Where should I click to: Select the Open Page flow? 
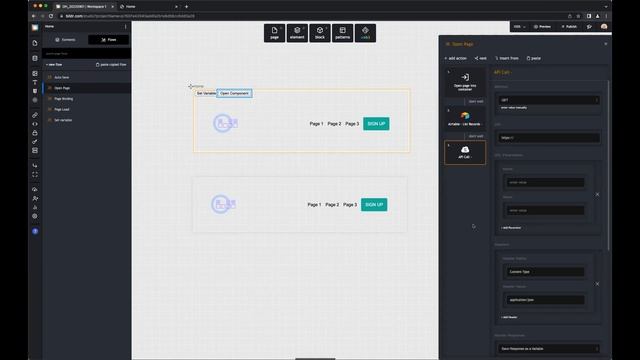pyautogui.click(x=87, y=88)
